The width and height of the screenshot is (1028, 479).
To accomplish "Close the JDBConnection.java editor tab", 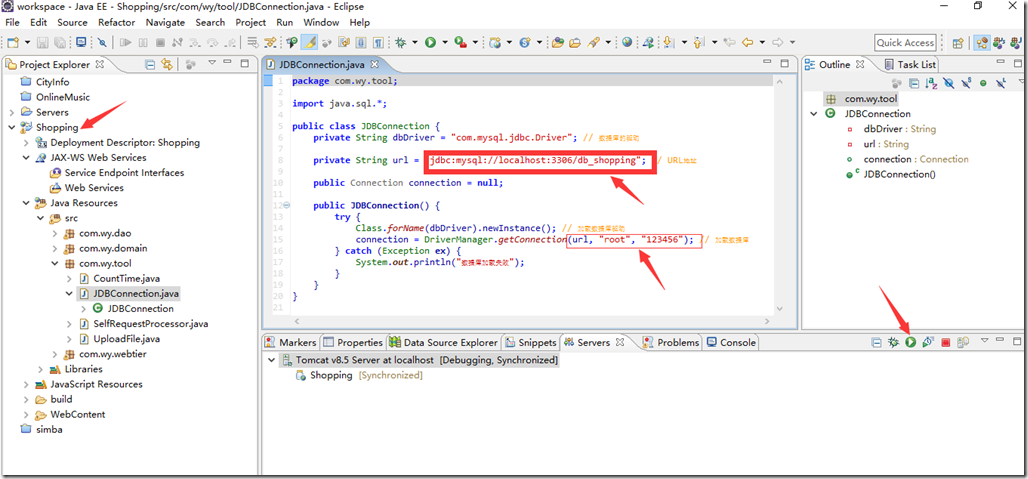I will pos(375,65).
